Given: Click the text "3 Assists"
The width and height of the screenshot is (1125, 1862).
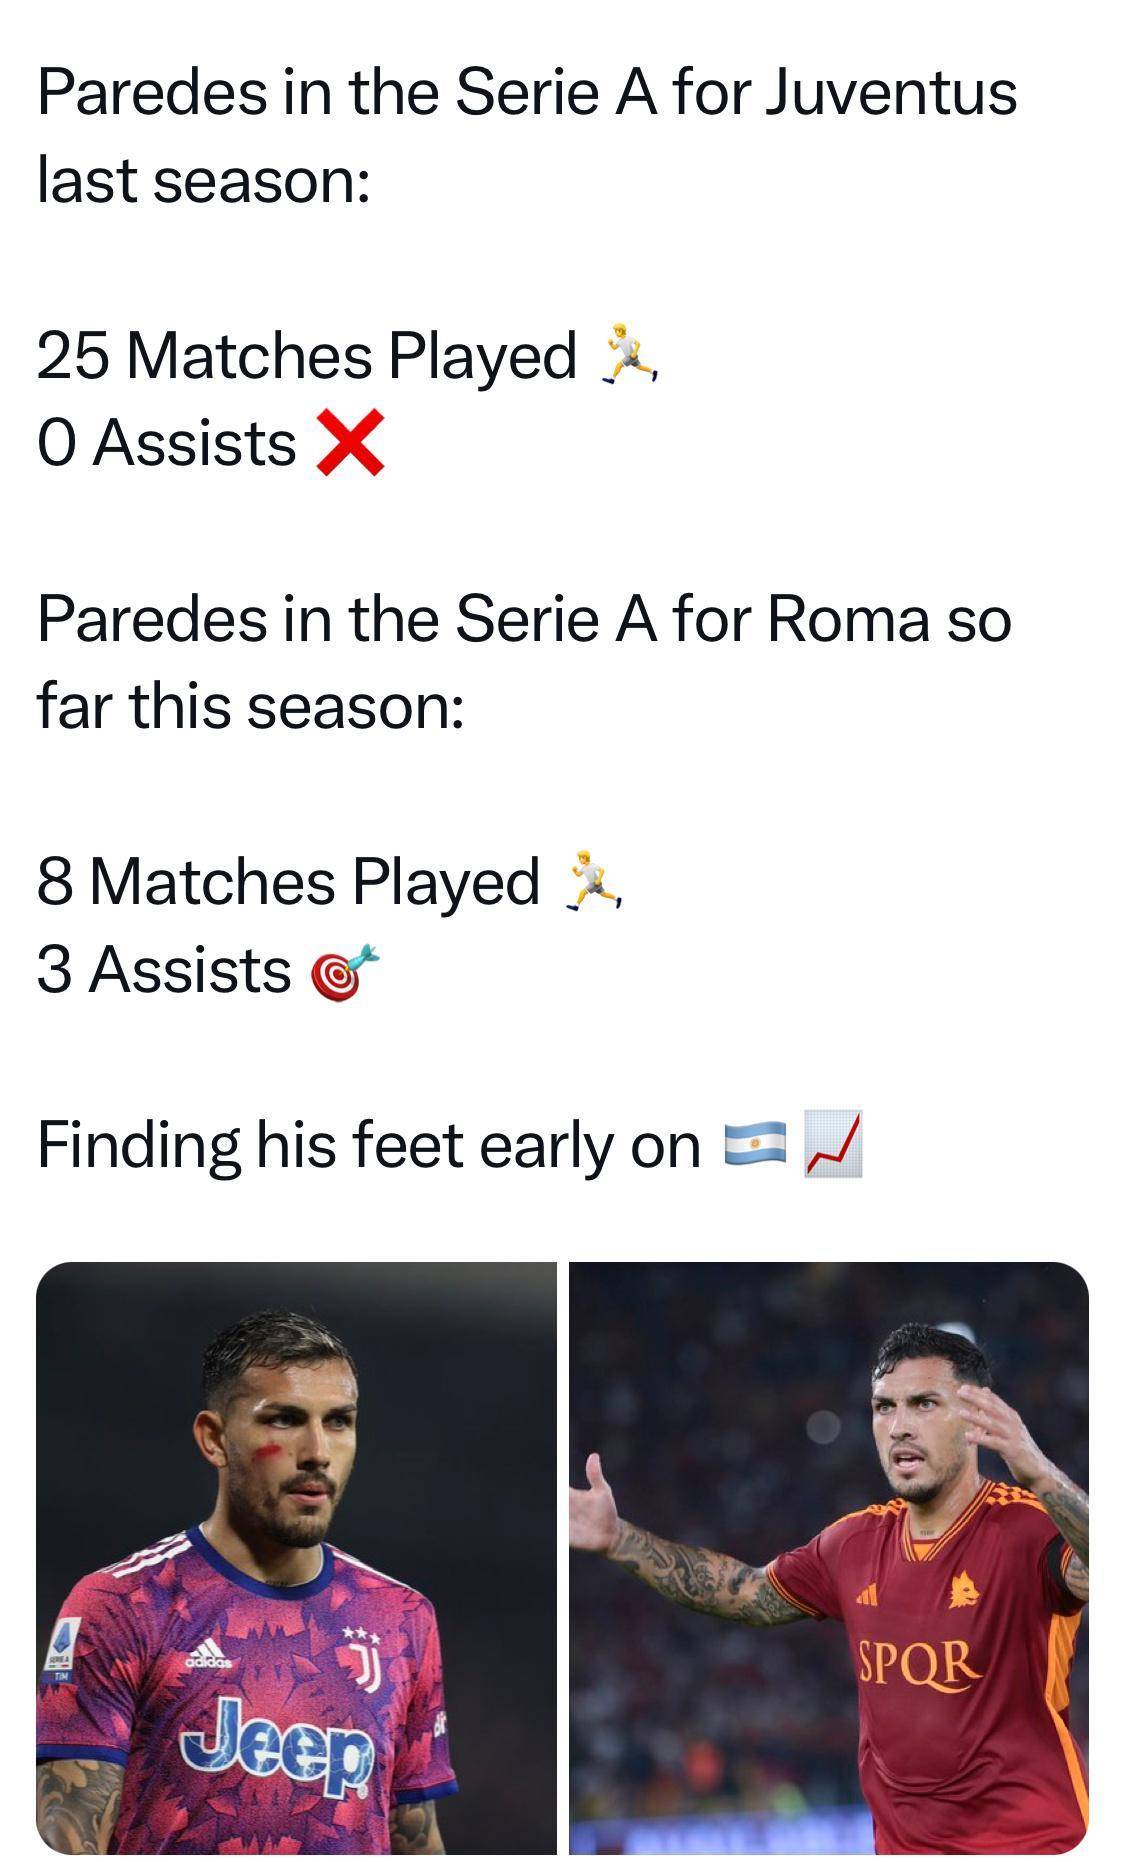Looking at the screenshot, I should 164,970.
